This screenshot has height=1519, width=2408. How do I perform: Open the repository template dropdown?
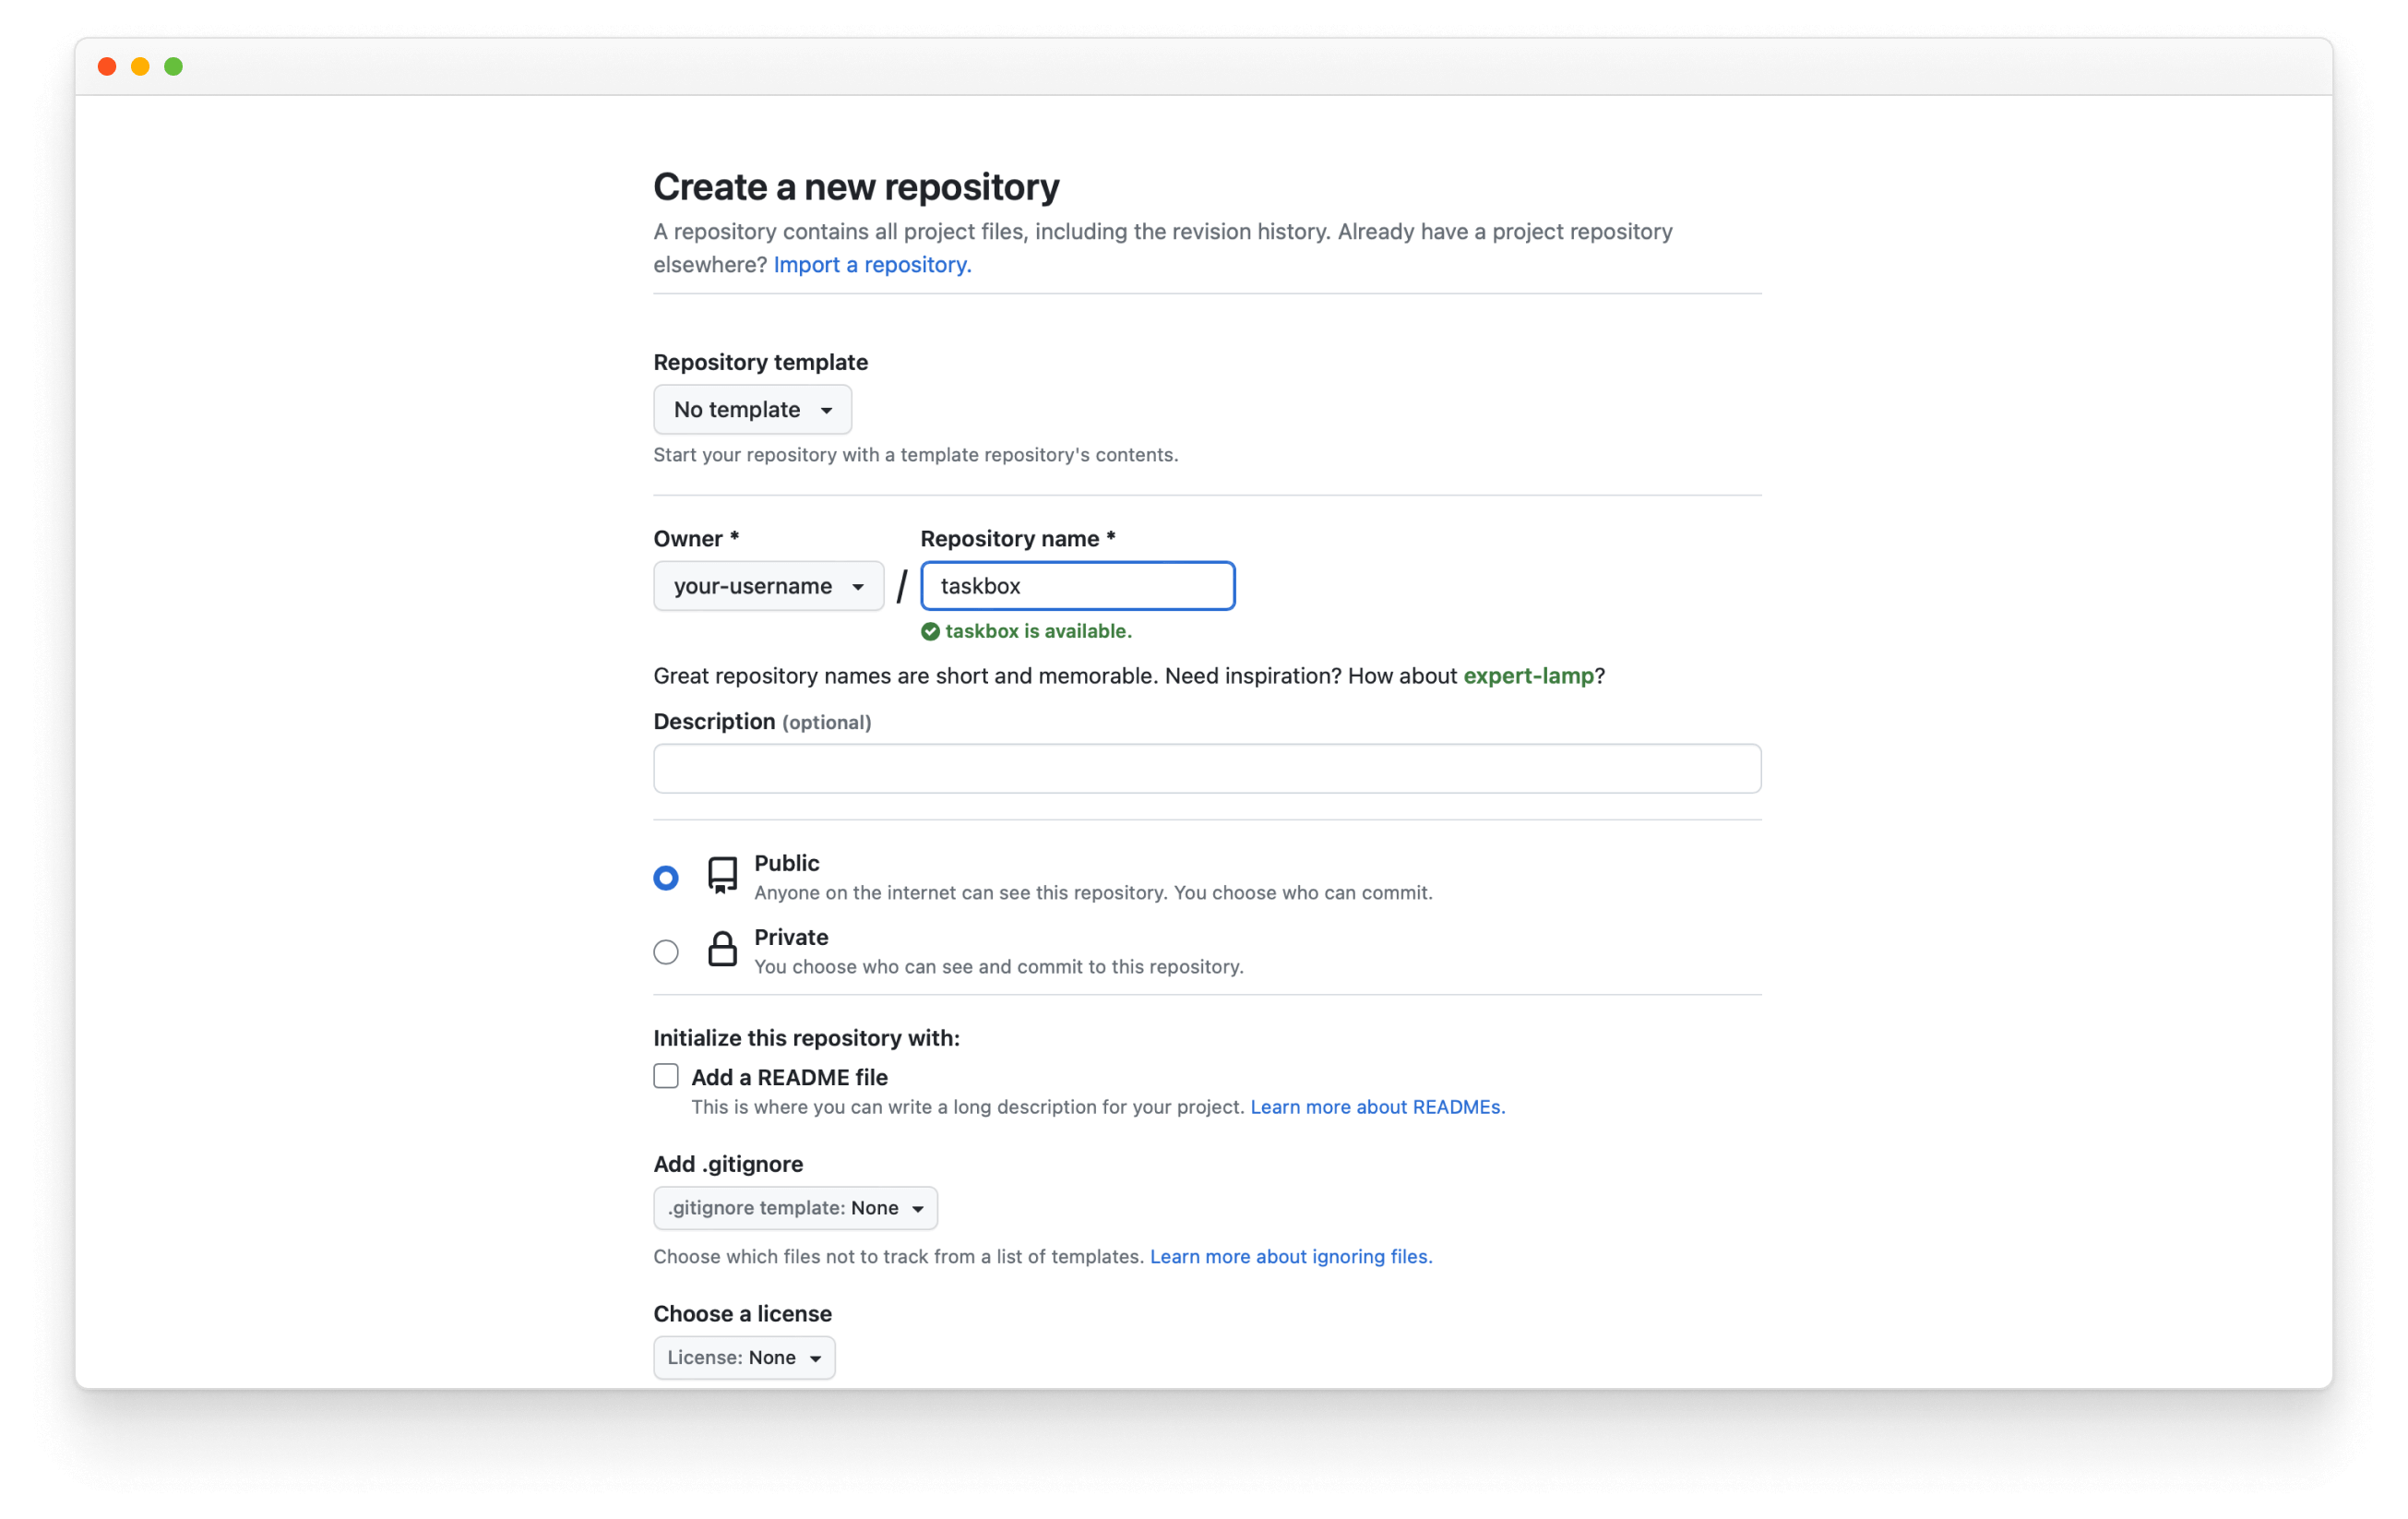pos(752,410)
